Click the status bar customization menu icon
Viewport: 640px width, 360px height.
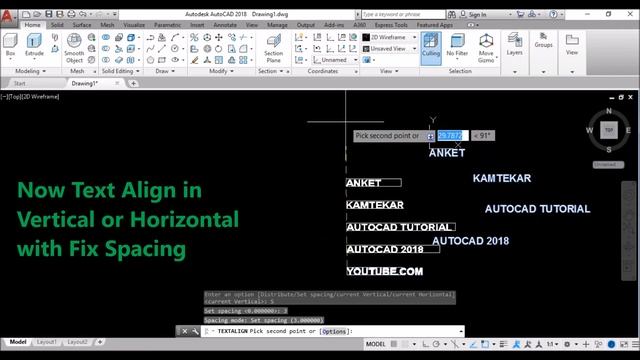[635, 344]
